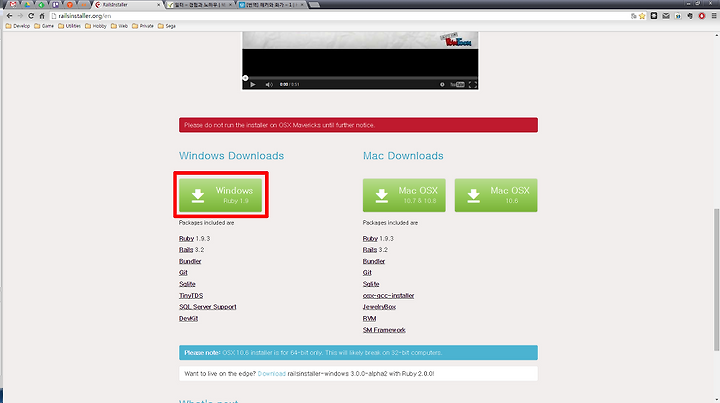
Task: Reload the page with refresh icon
Action: coord(31,16)
